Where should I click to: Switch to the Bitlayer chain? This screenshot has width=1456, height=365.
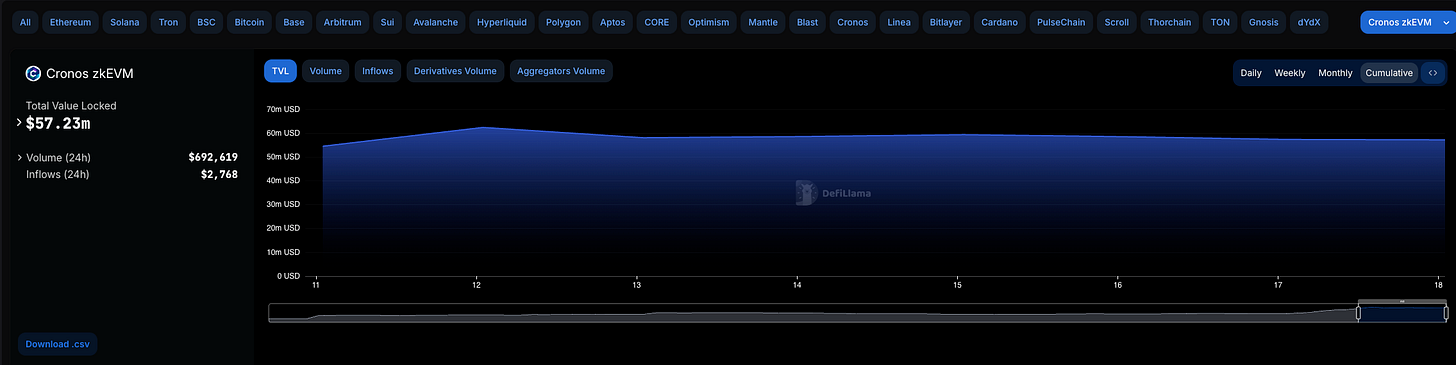click(x=945, y=22)
